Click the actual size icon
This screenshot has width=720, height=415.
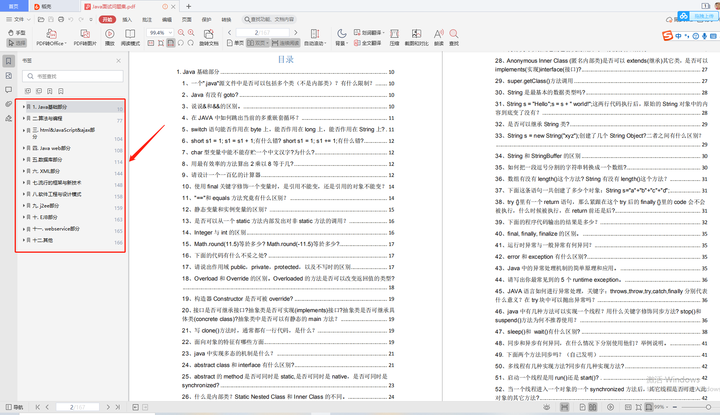[151, 43]
